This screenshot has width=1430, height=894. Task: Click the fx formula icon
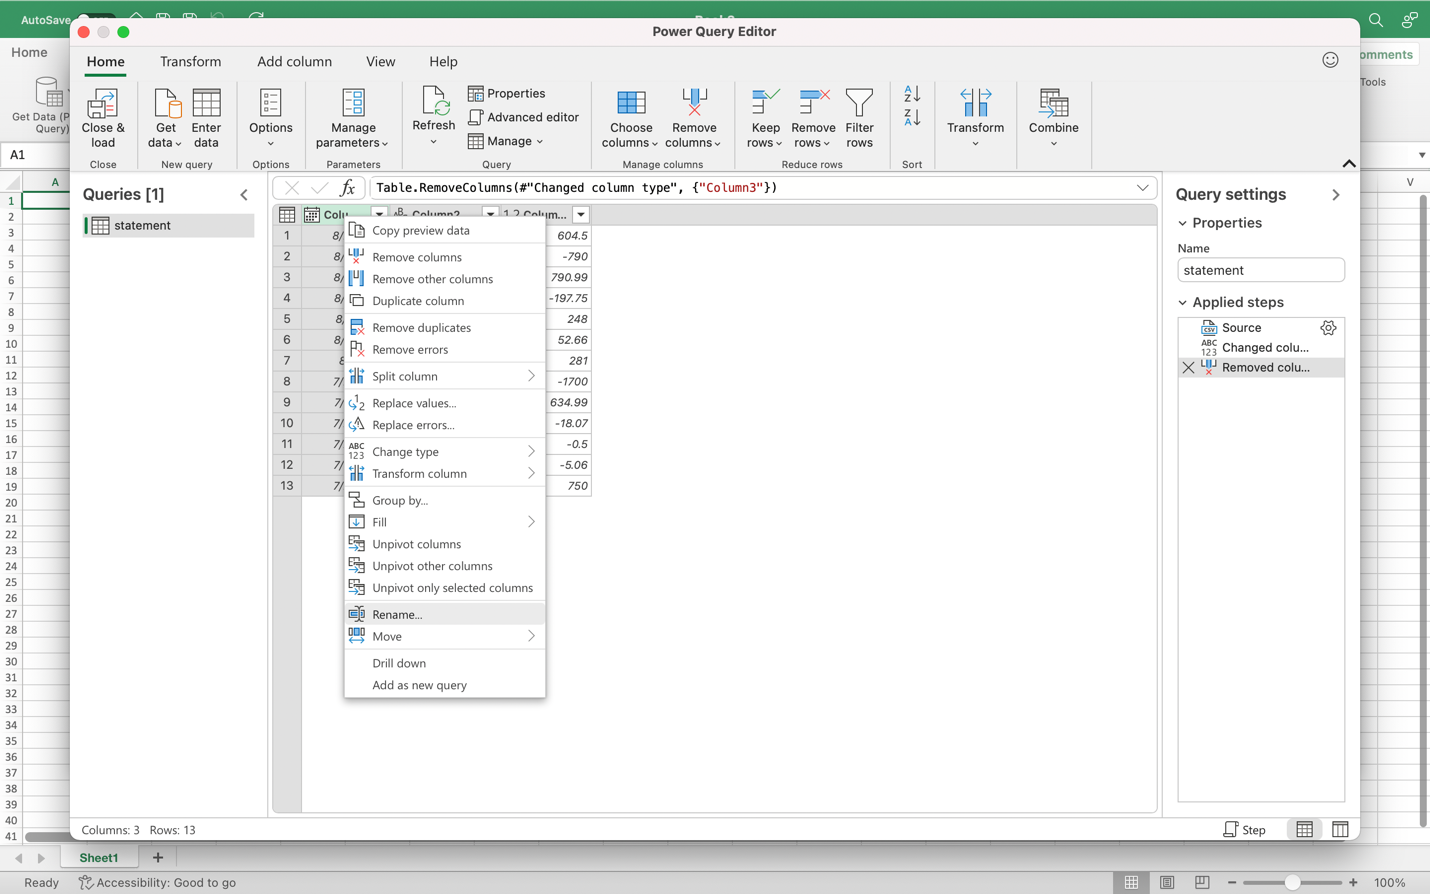(x=347, y=188)
